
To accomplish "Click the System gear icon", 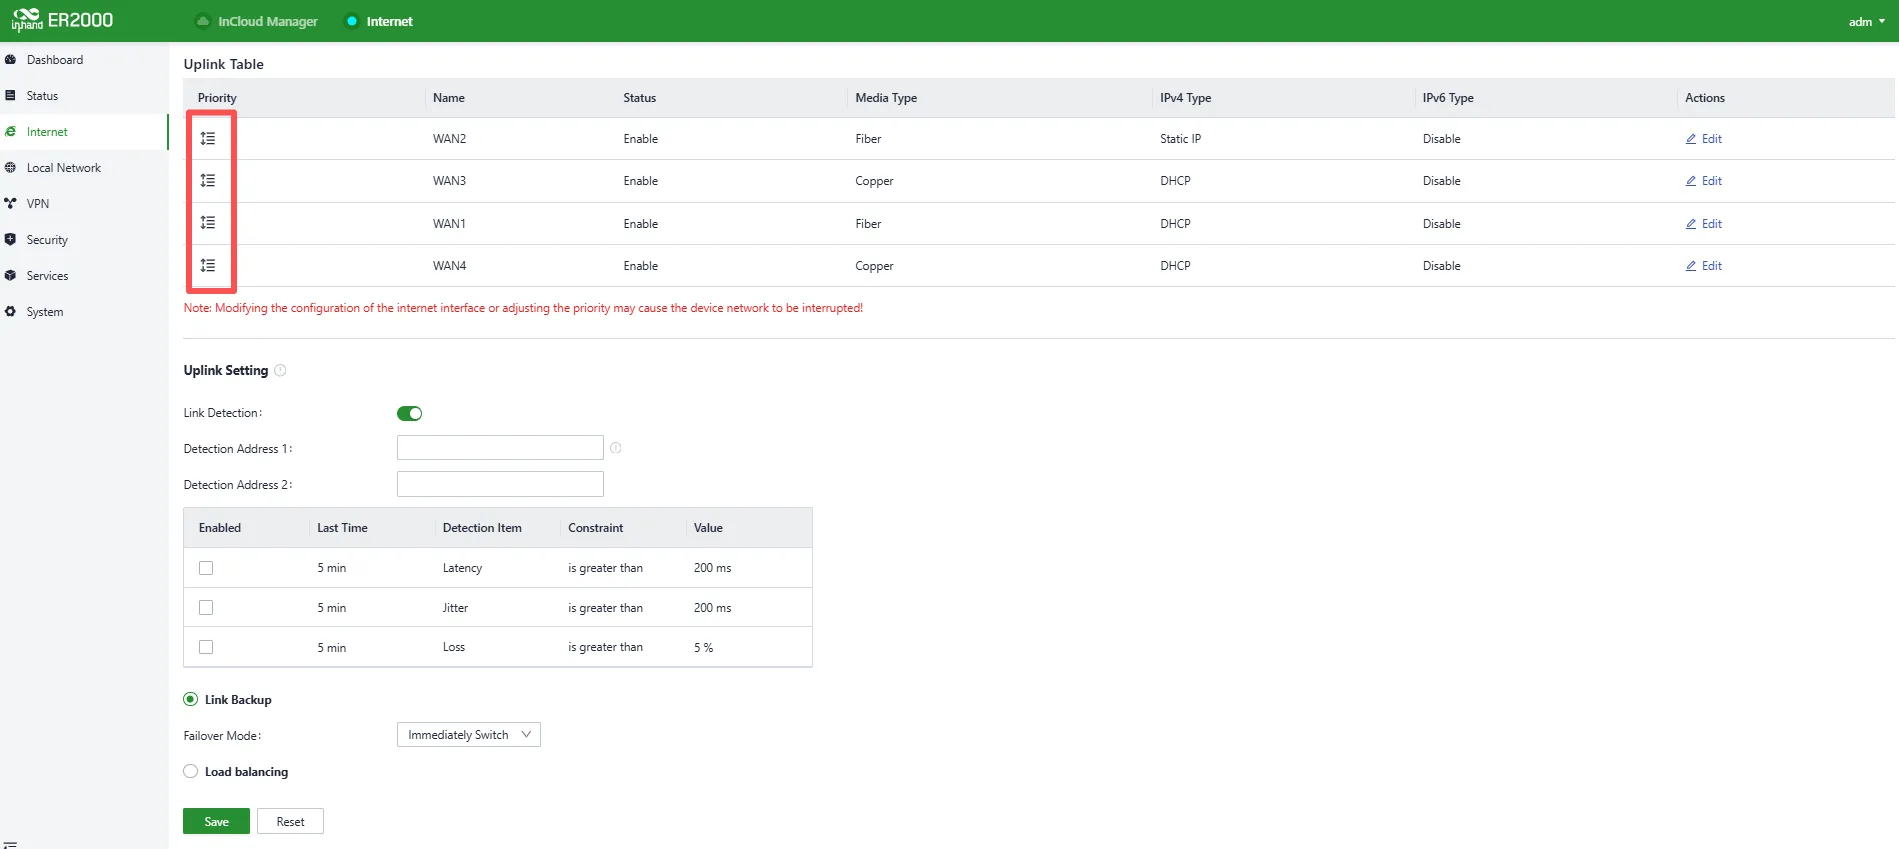I will tap(10, 312).
